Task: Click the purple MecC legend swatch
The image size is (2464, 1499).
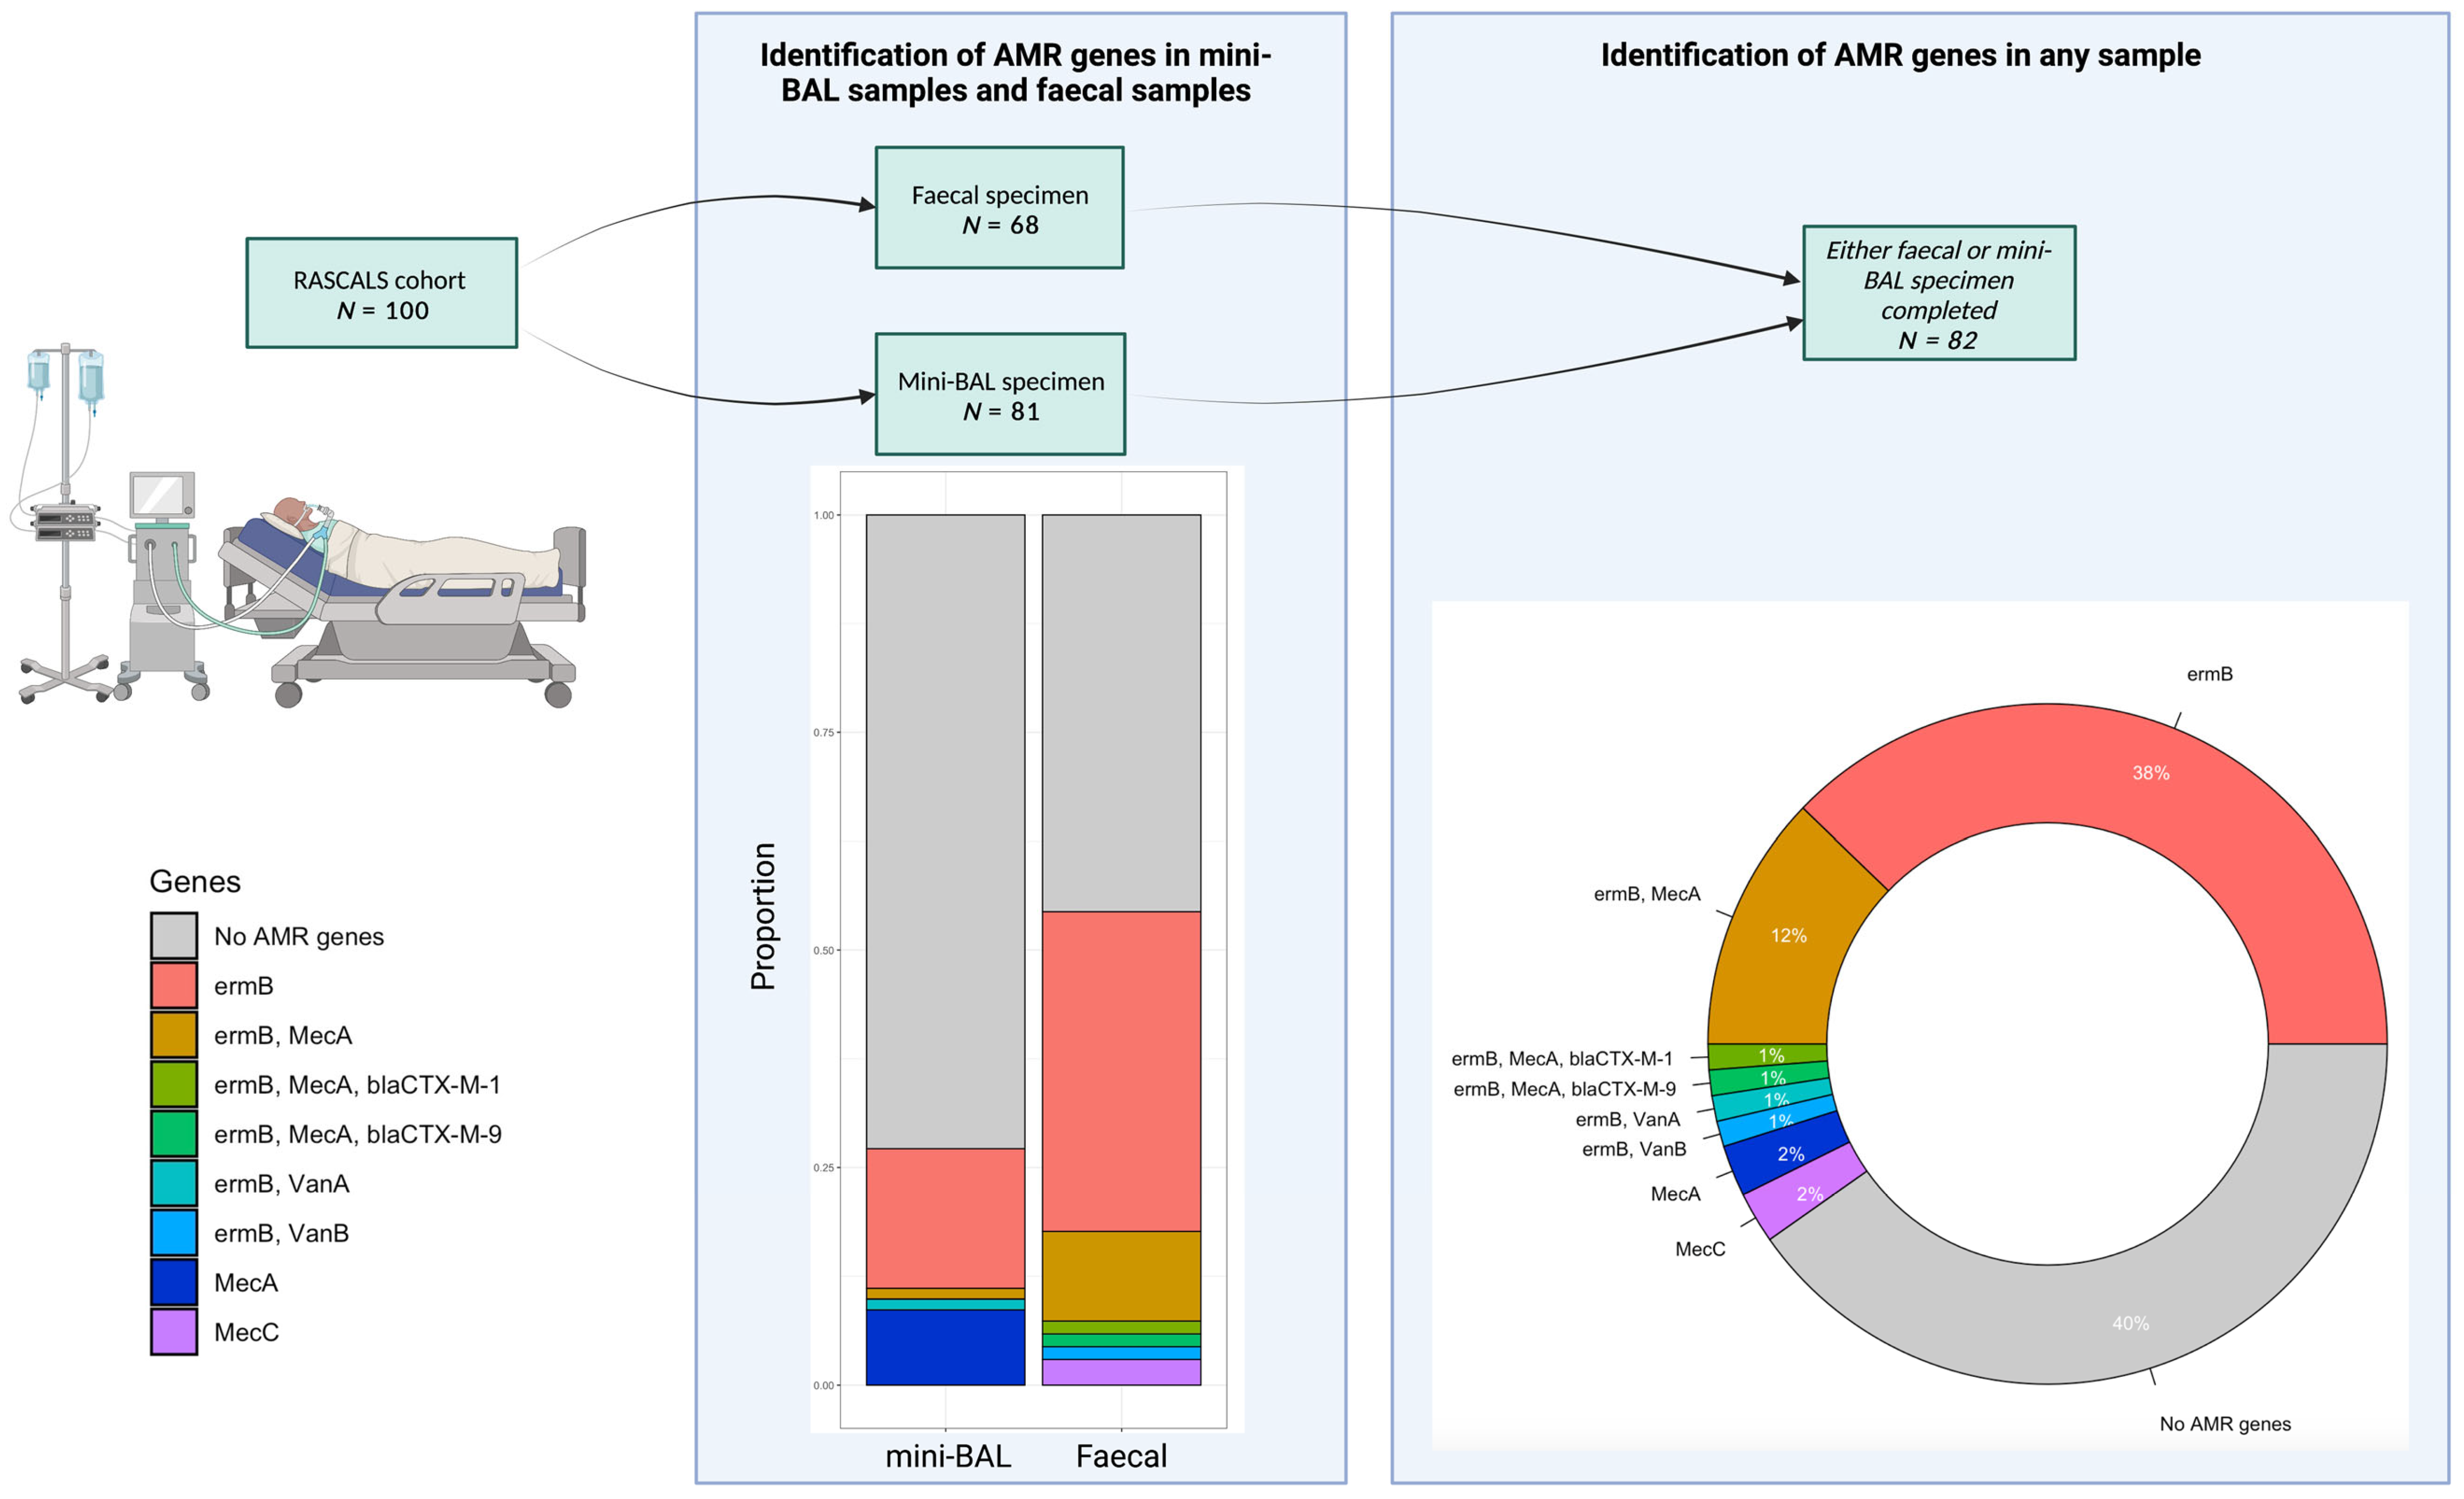Action: point(174,1332)
